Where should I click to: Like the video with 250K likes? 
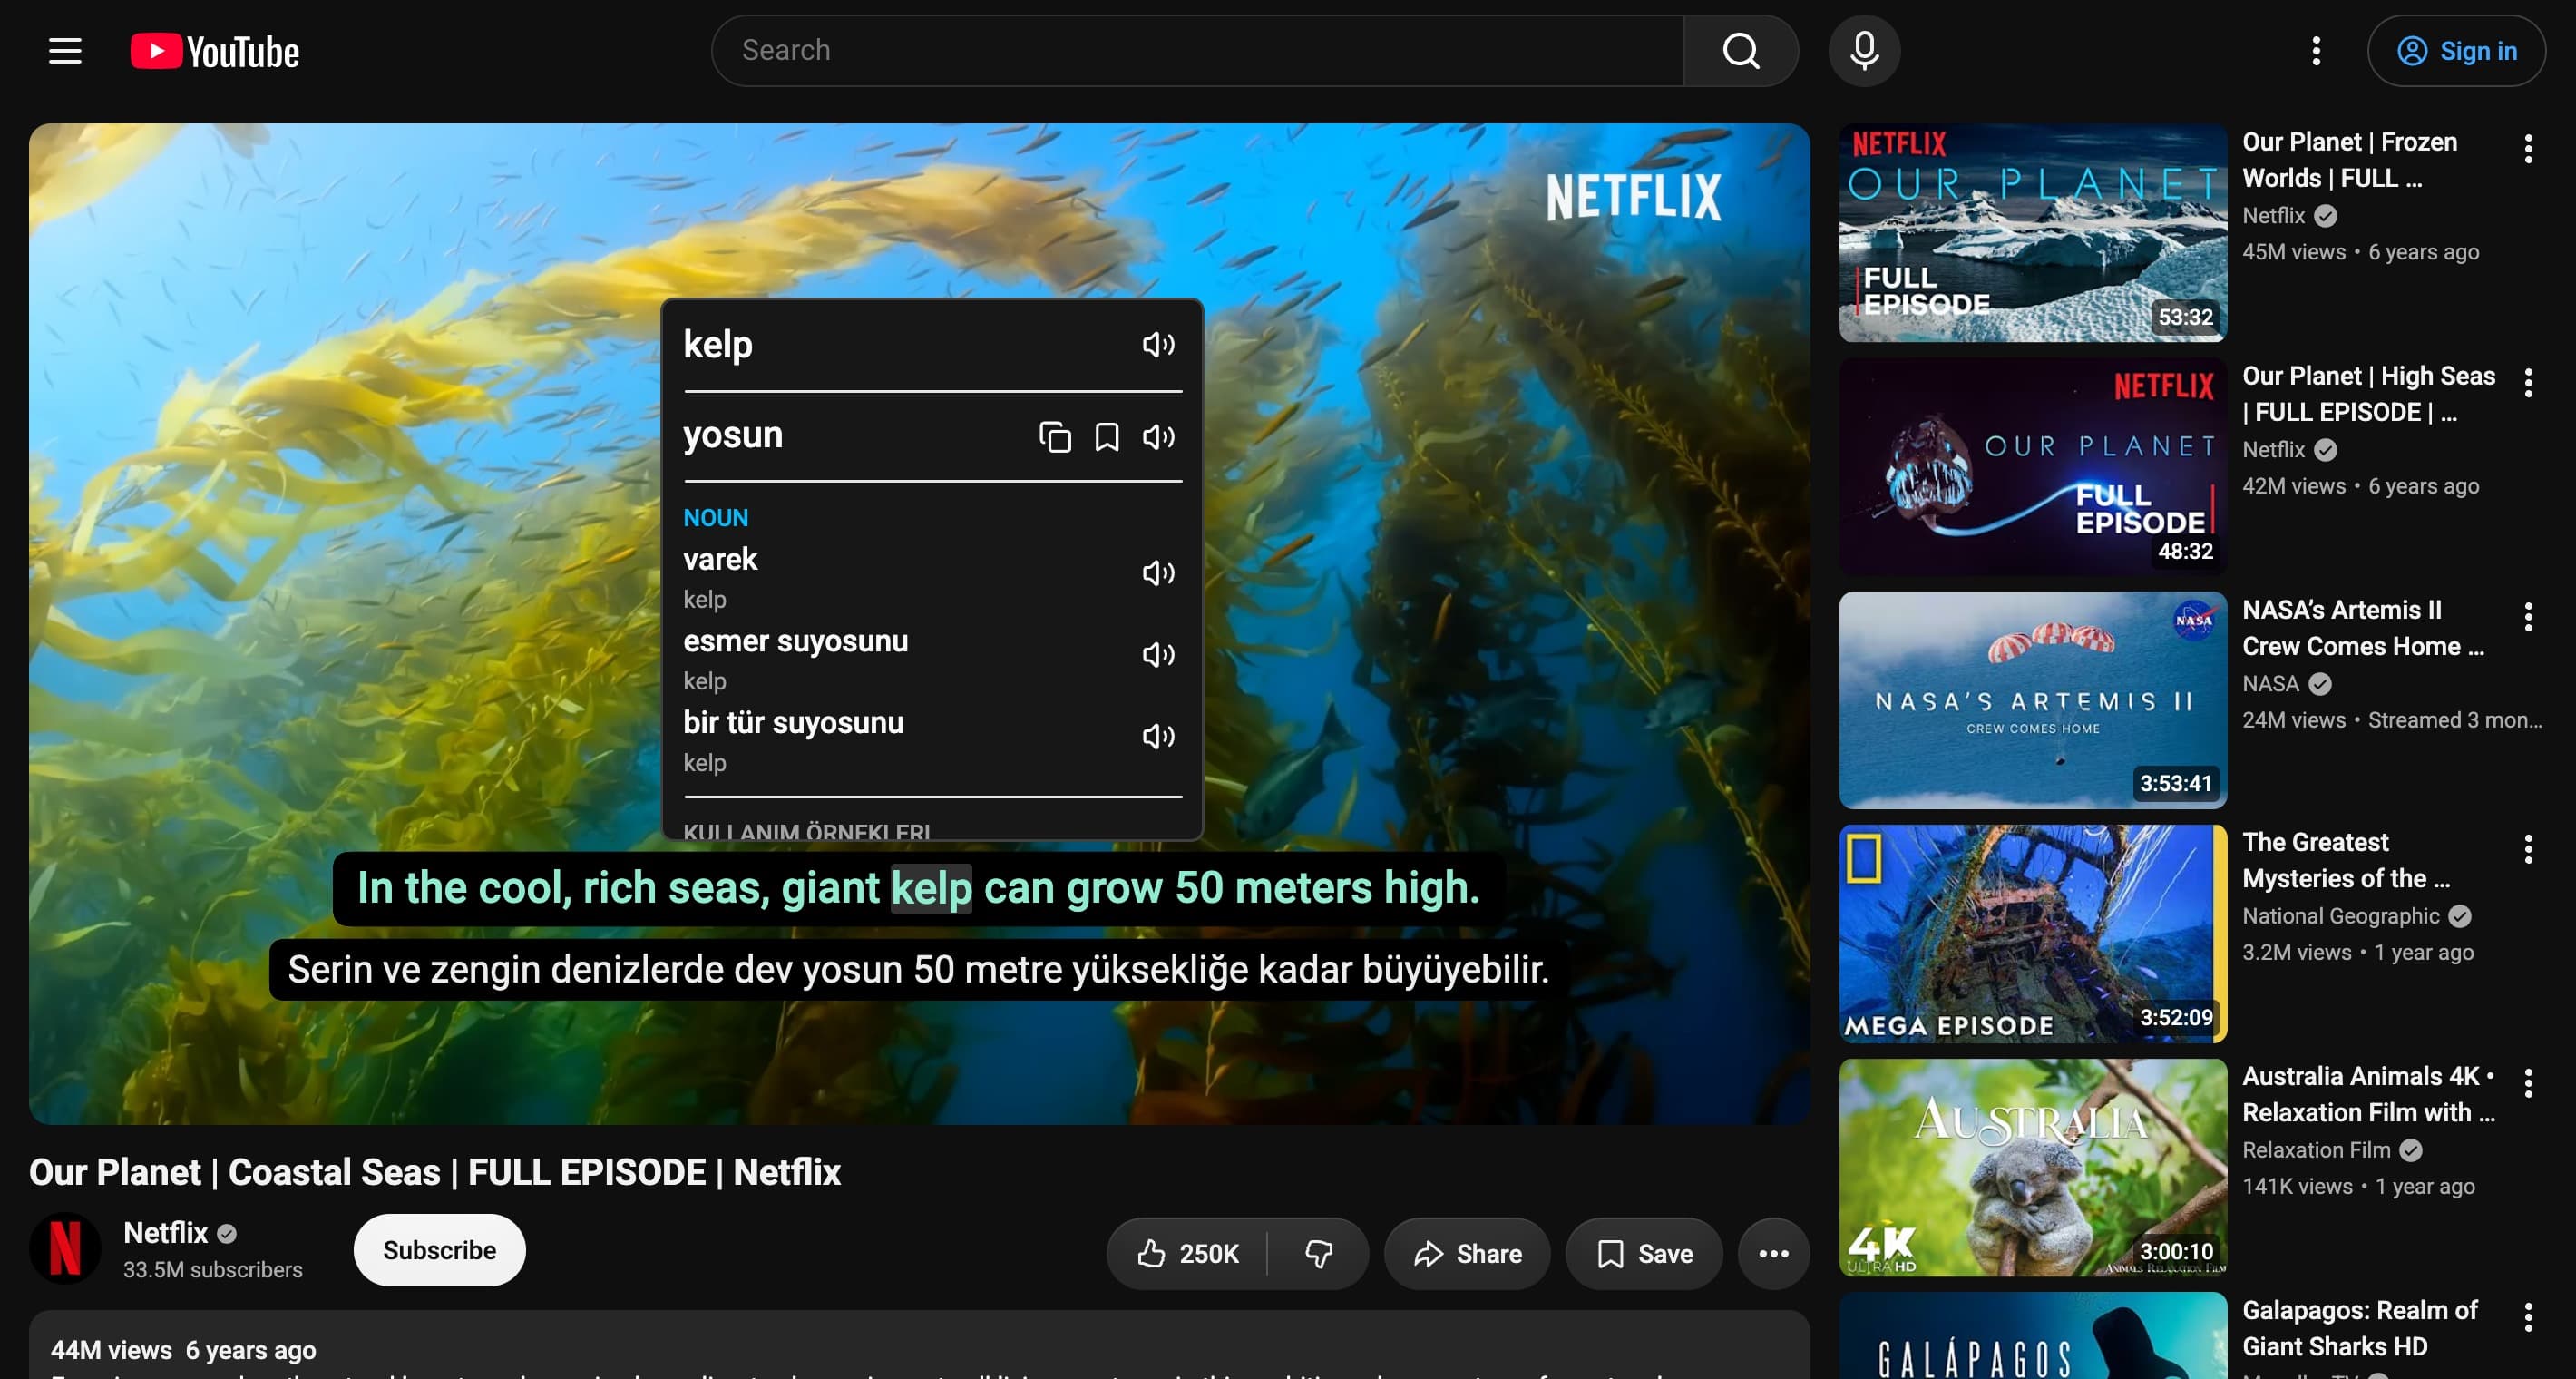pyautogui.click(x=1187, y=1253)
